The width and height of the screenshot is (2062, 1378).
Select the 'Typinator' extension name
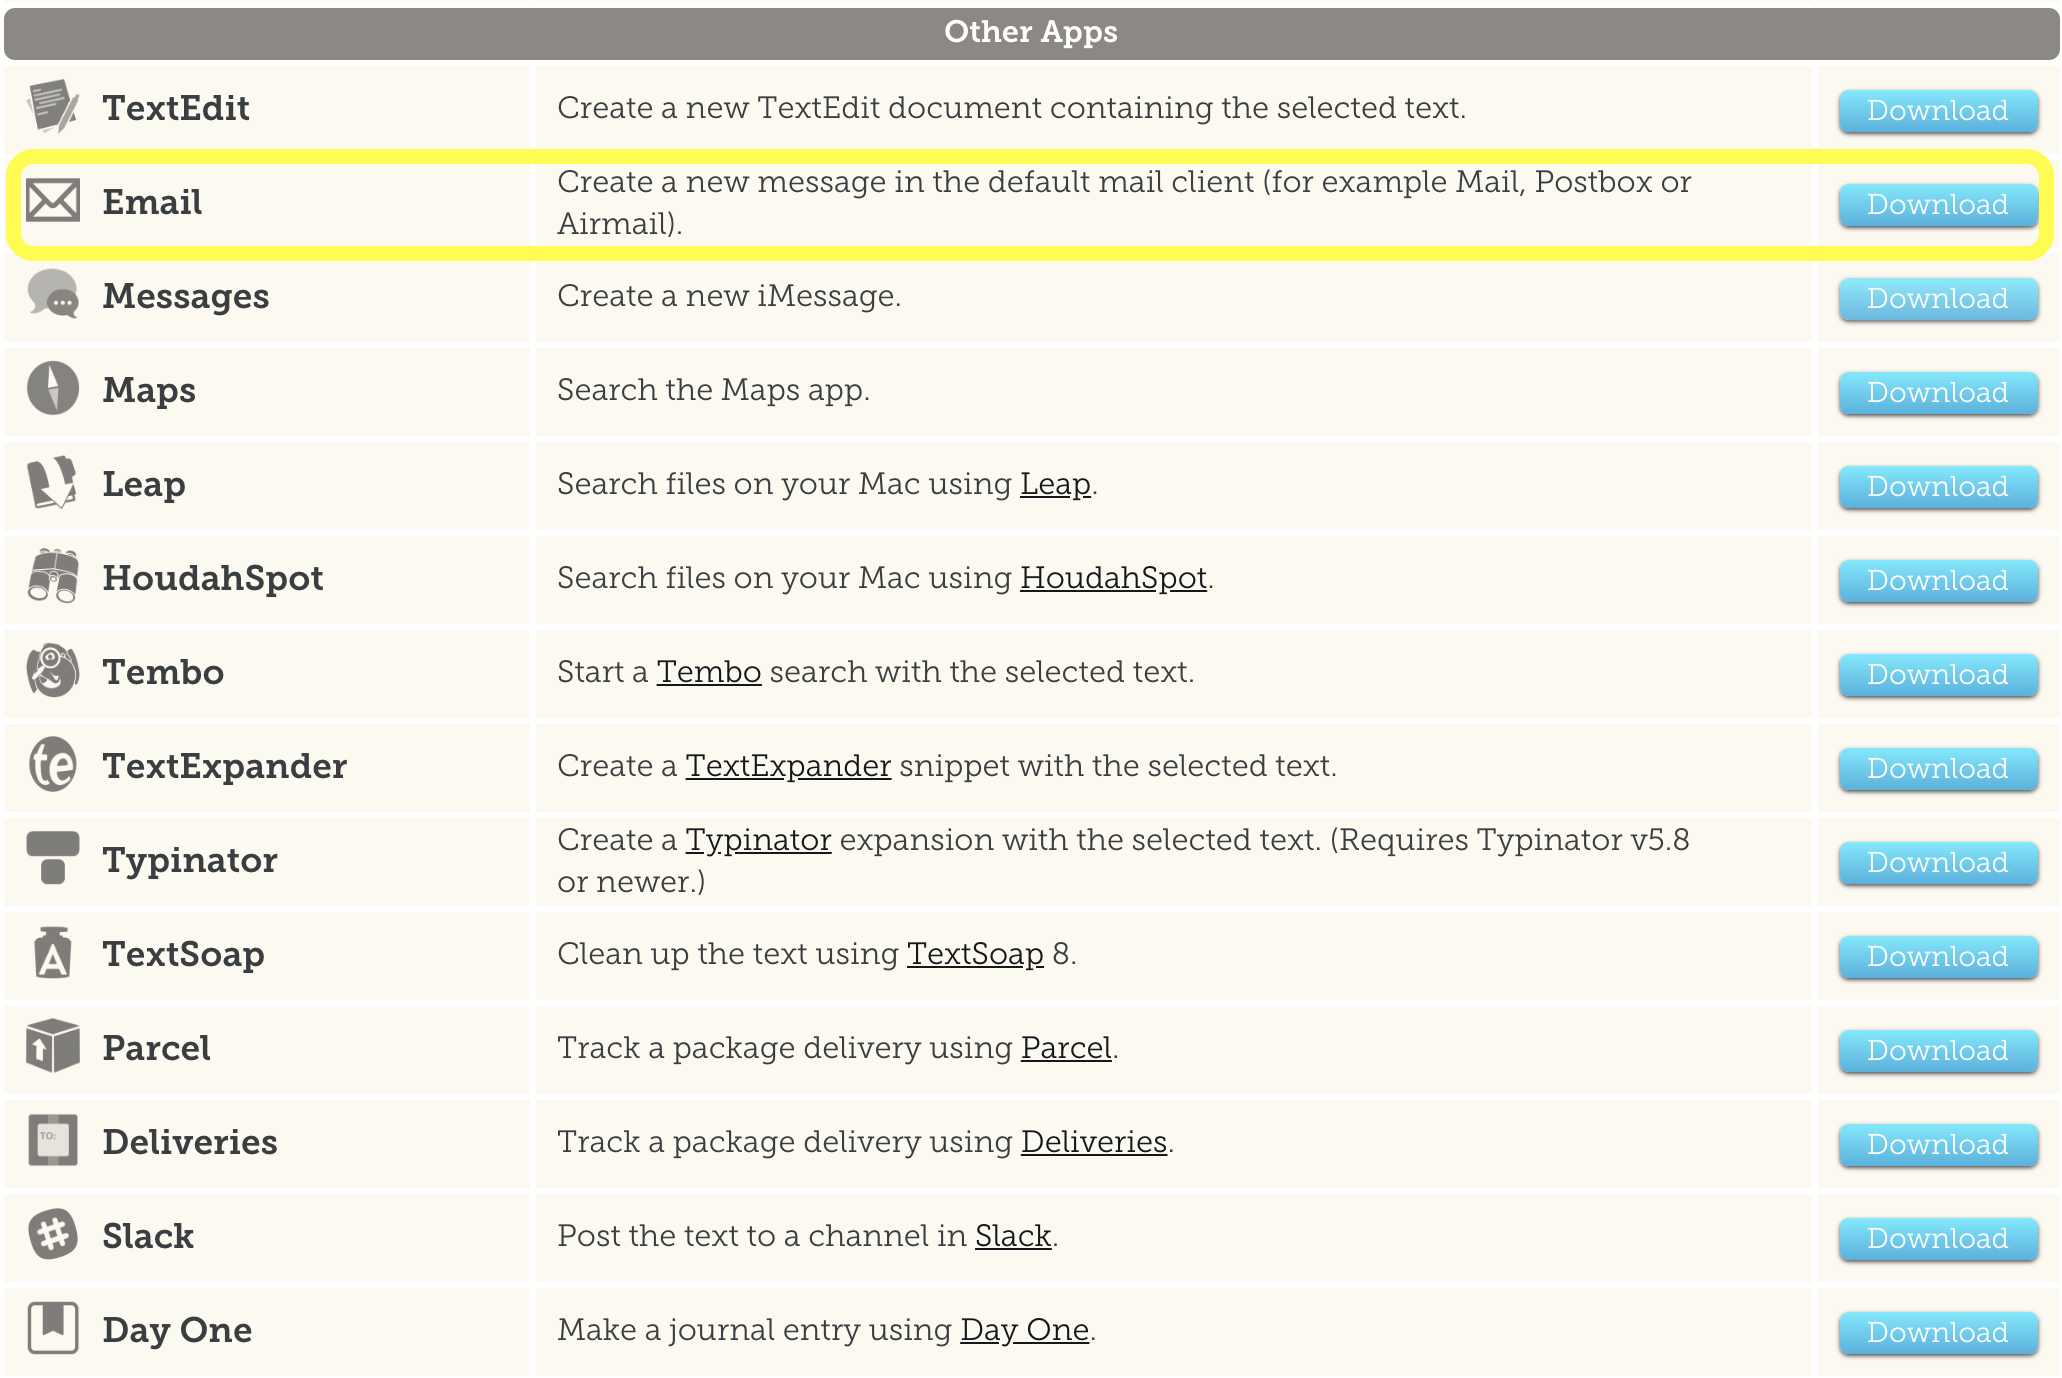coord(190,860)
